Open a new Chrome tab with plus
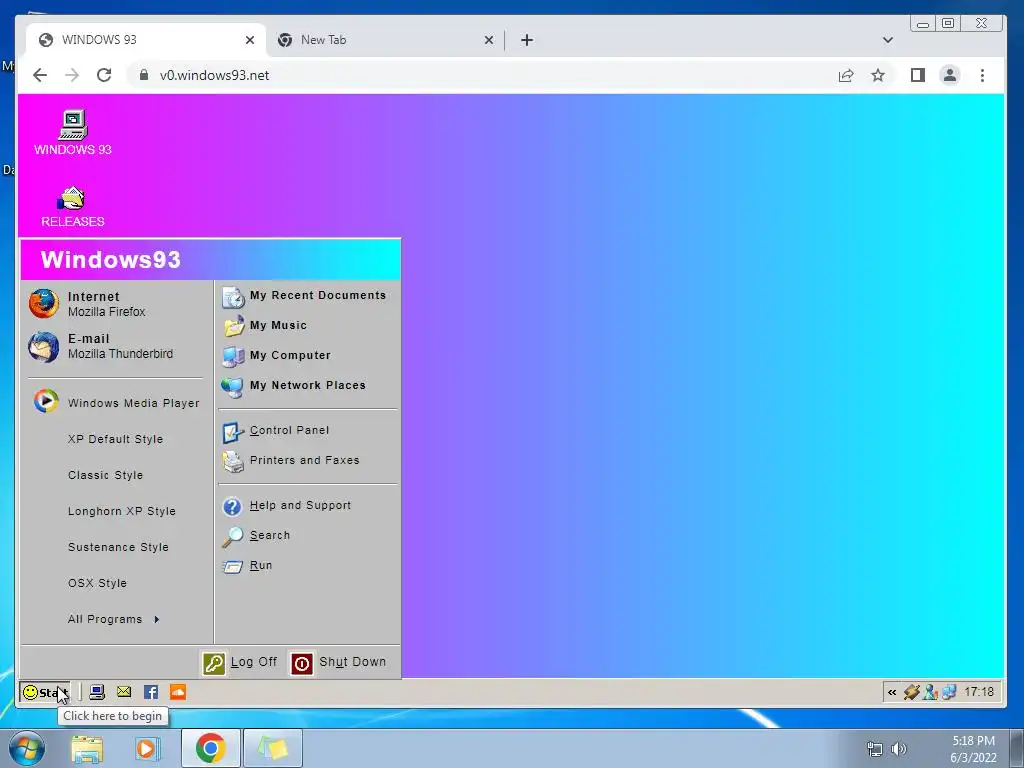Viewport: 1024px width, 768px height. pyautogui.click(x=527, y=40)
